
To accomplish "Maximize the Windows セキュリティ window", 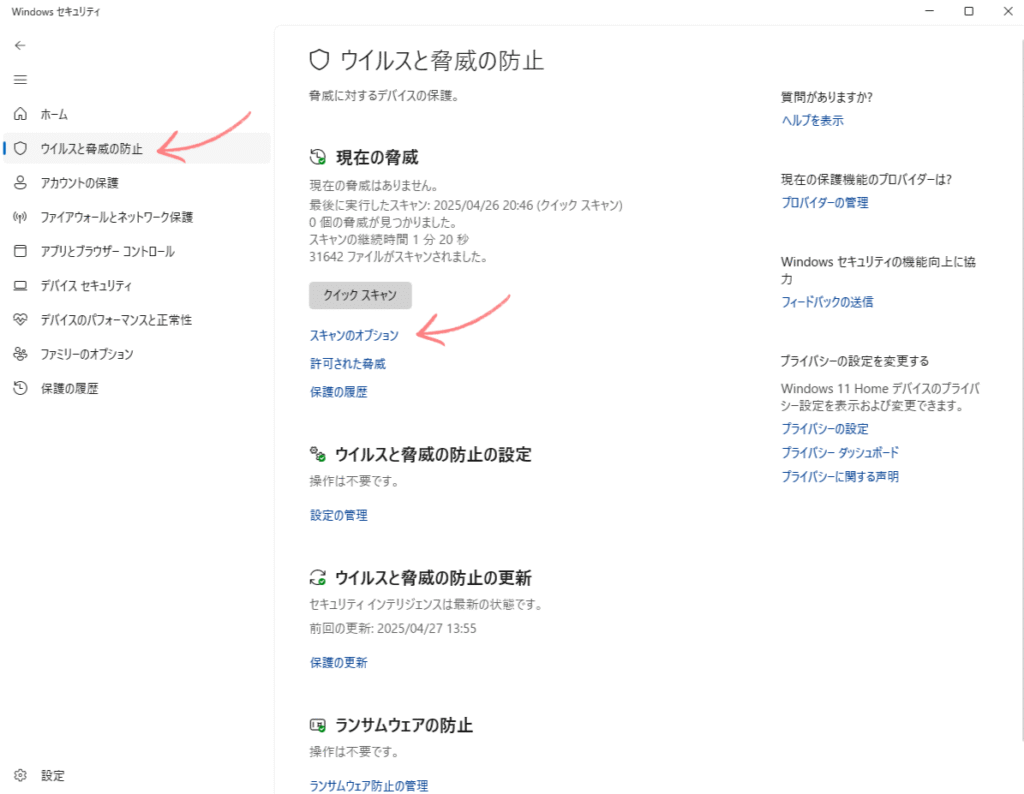I will [969, 11].
